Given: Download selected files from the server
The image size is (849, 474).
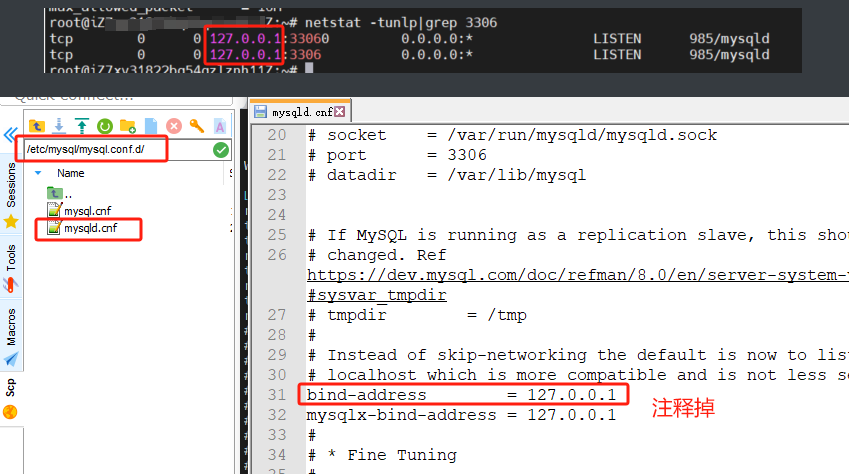Looking at the screenshot, I should 59,126.
